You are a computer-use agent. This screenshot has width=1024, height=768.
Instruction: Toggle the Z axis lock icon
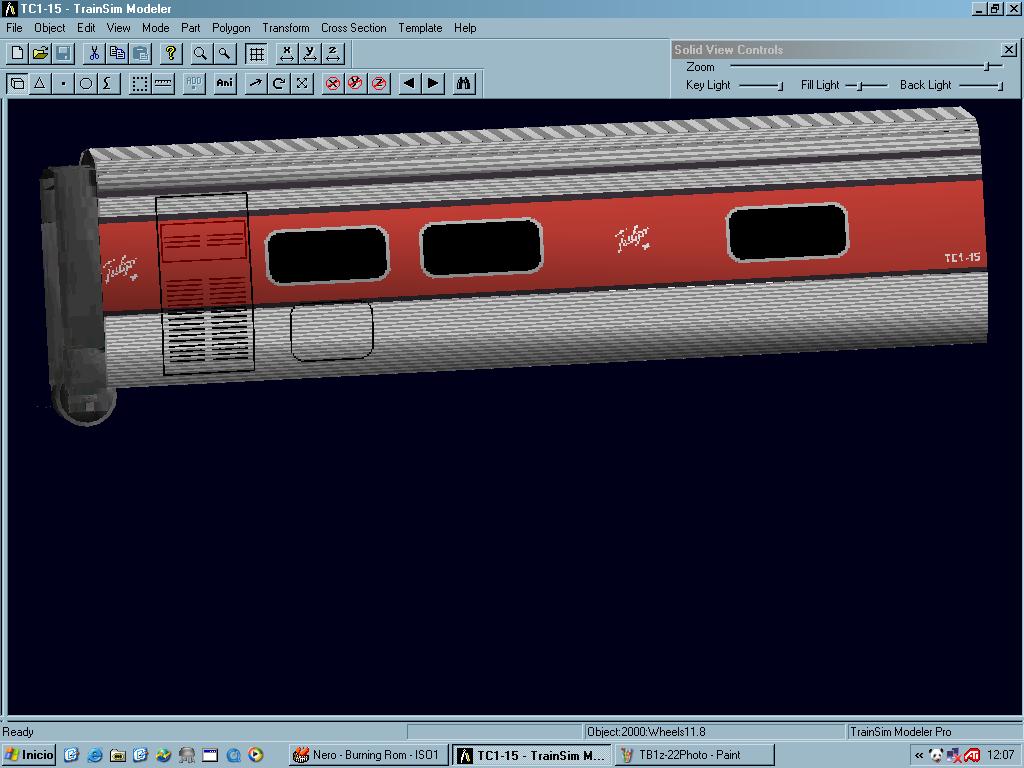tap(379, 83)
